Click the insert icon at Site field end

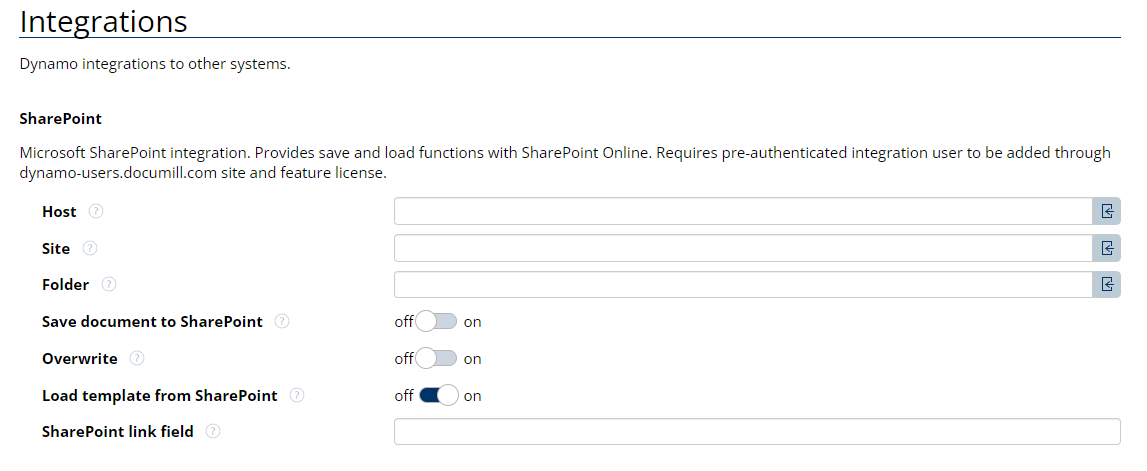pyautogui.click(x=1107, y=248)
